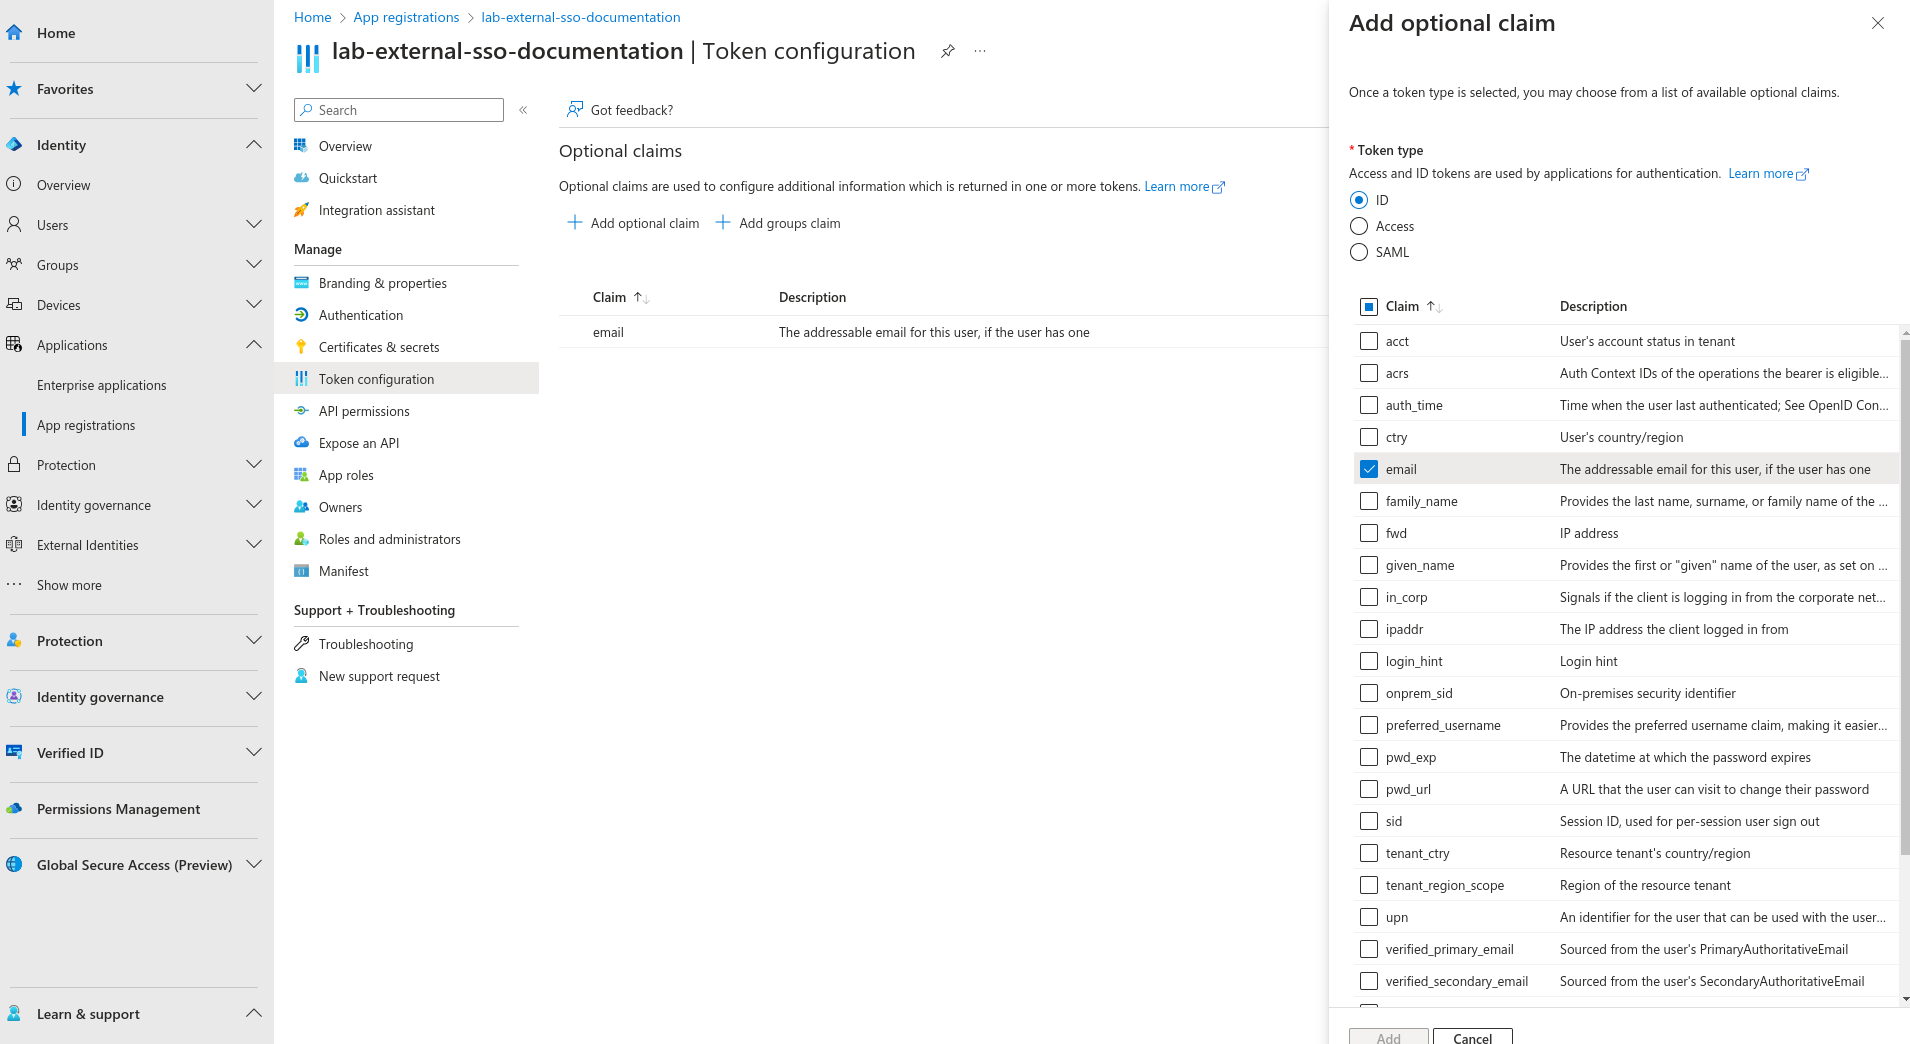
Task: Click the Got feedback person icon
Action: (575, 109)
